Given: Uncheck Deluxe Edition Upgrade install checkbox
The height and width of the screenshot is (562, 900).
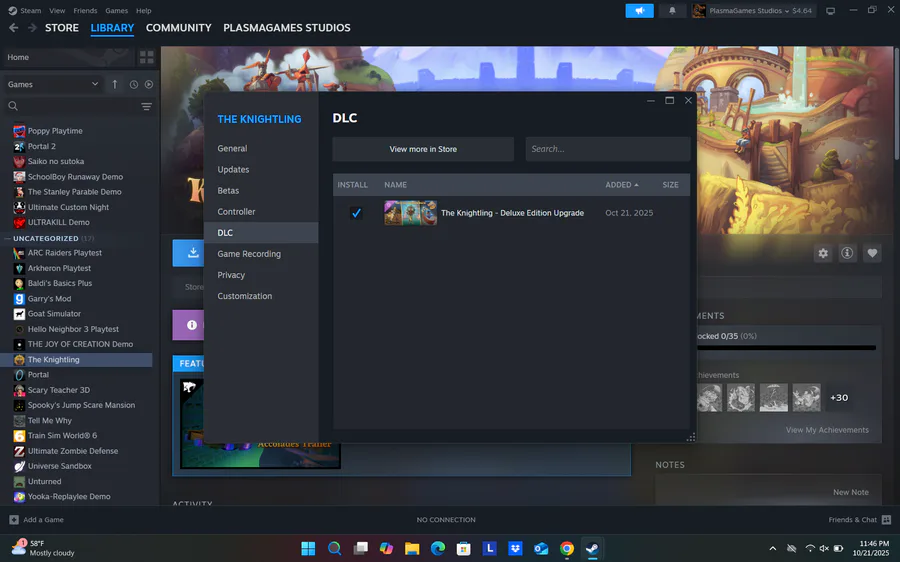Looking at the screenshot, I should pyautogui.click(x=356, y=213).
